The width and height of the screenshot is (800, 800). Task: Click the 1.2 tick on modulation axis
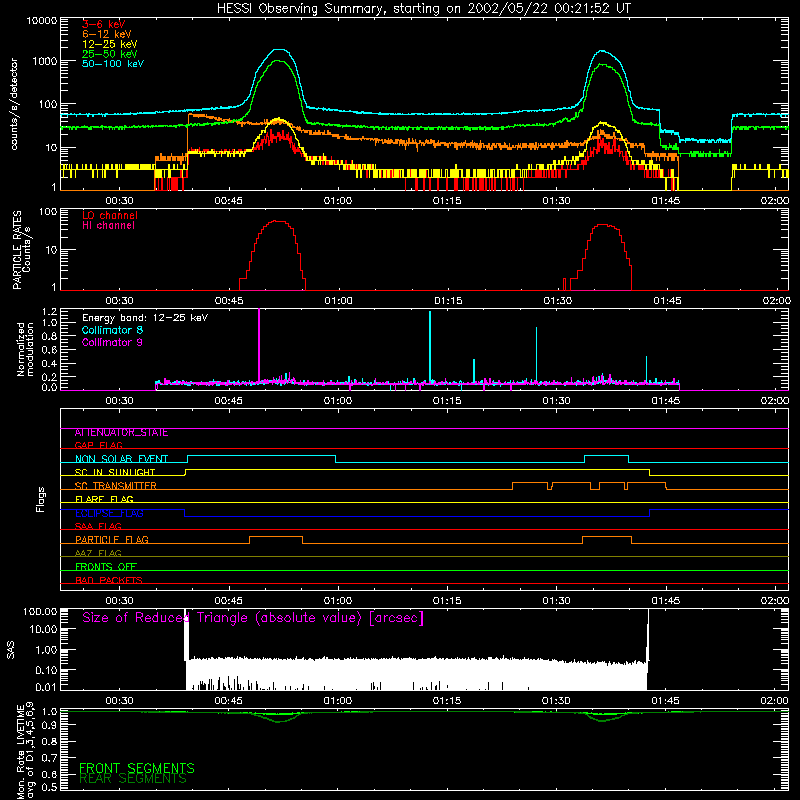click(x=49, y=311)
